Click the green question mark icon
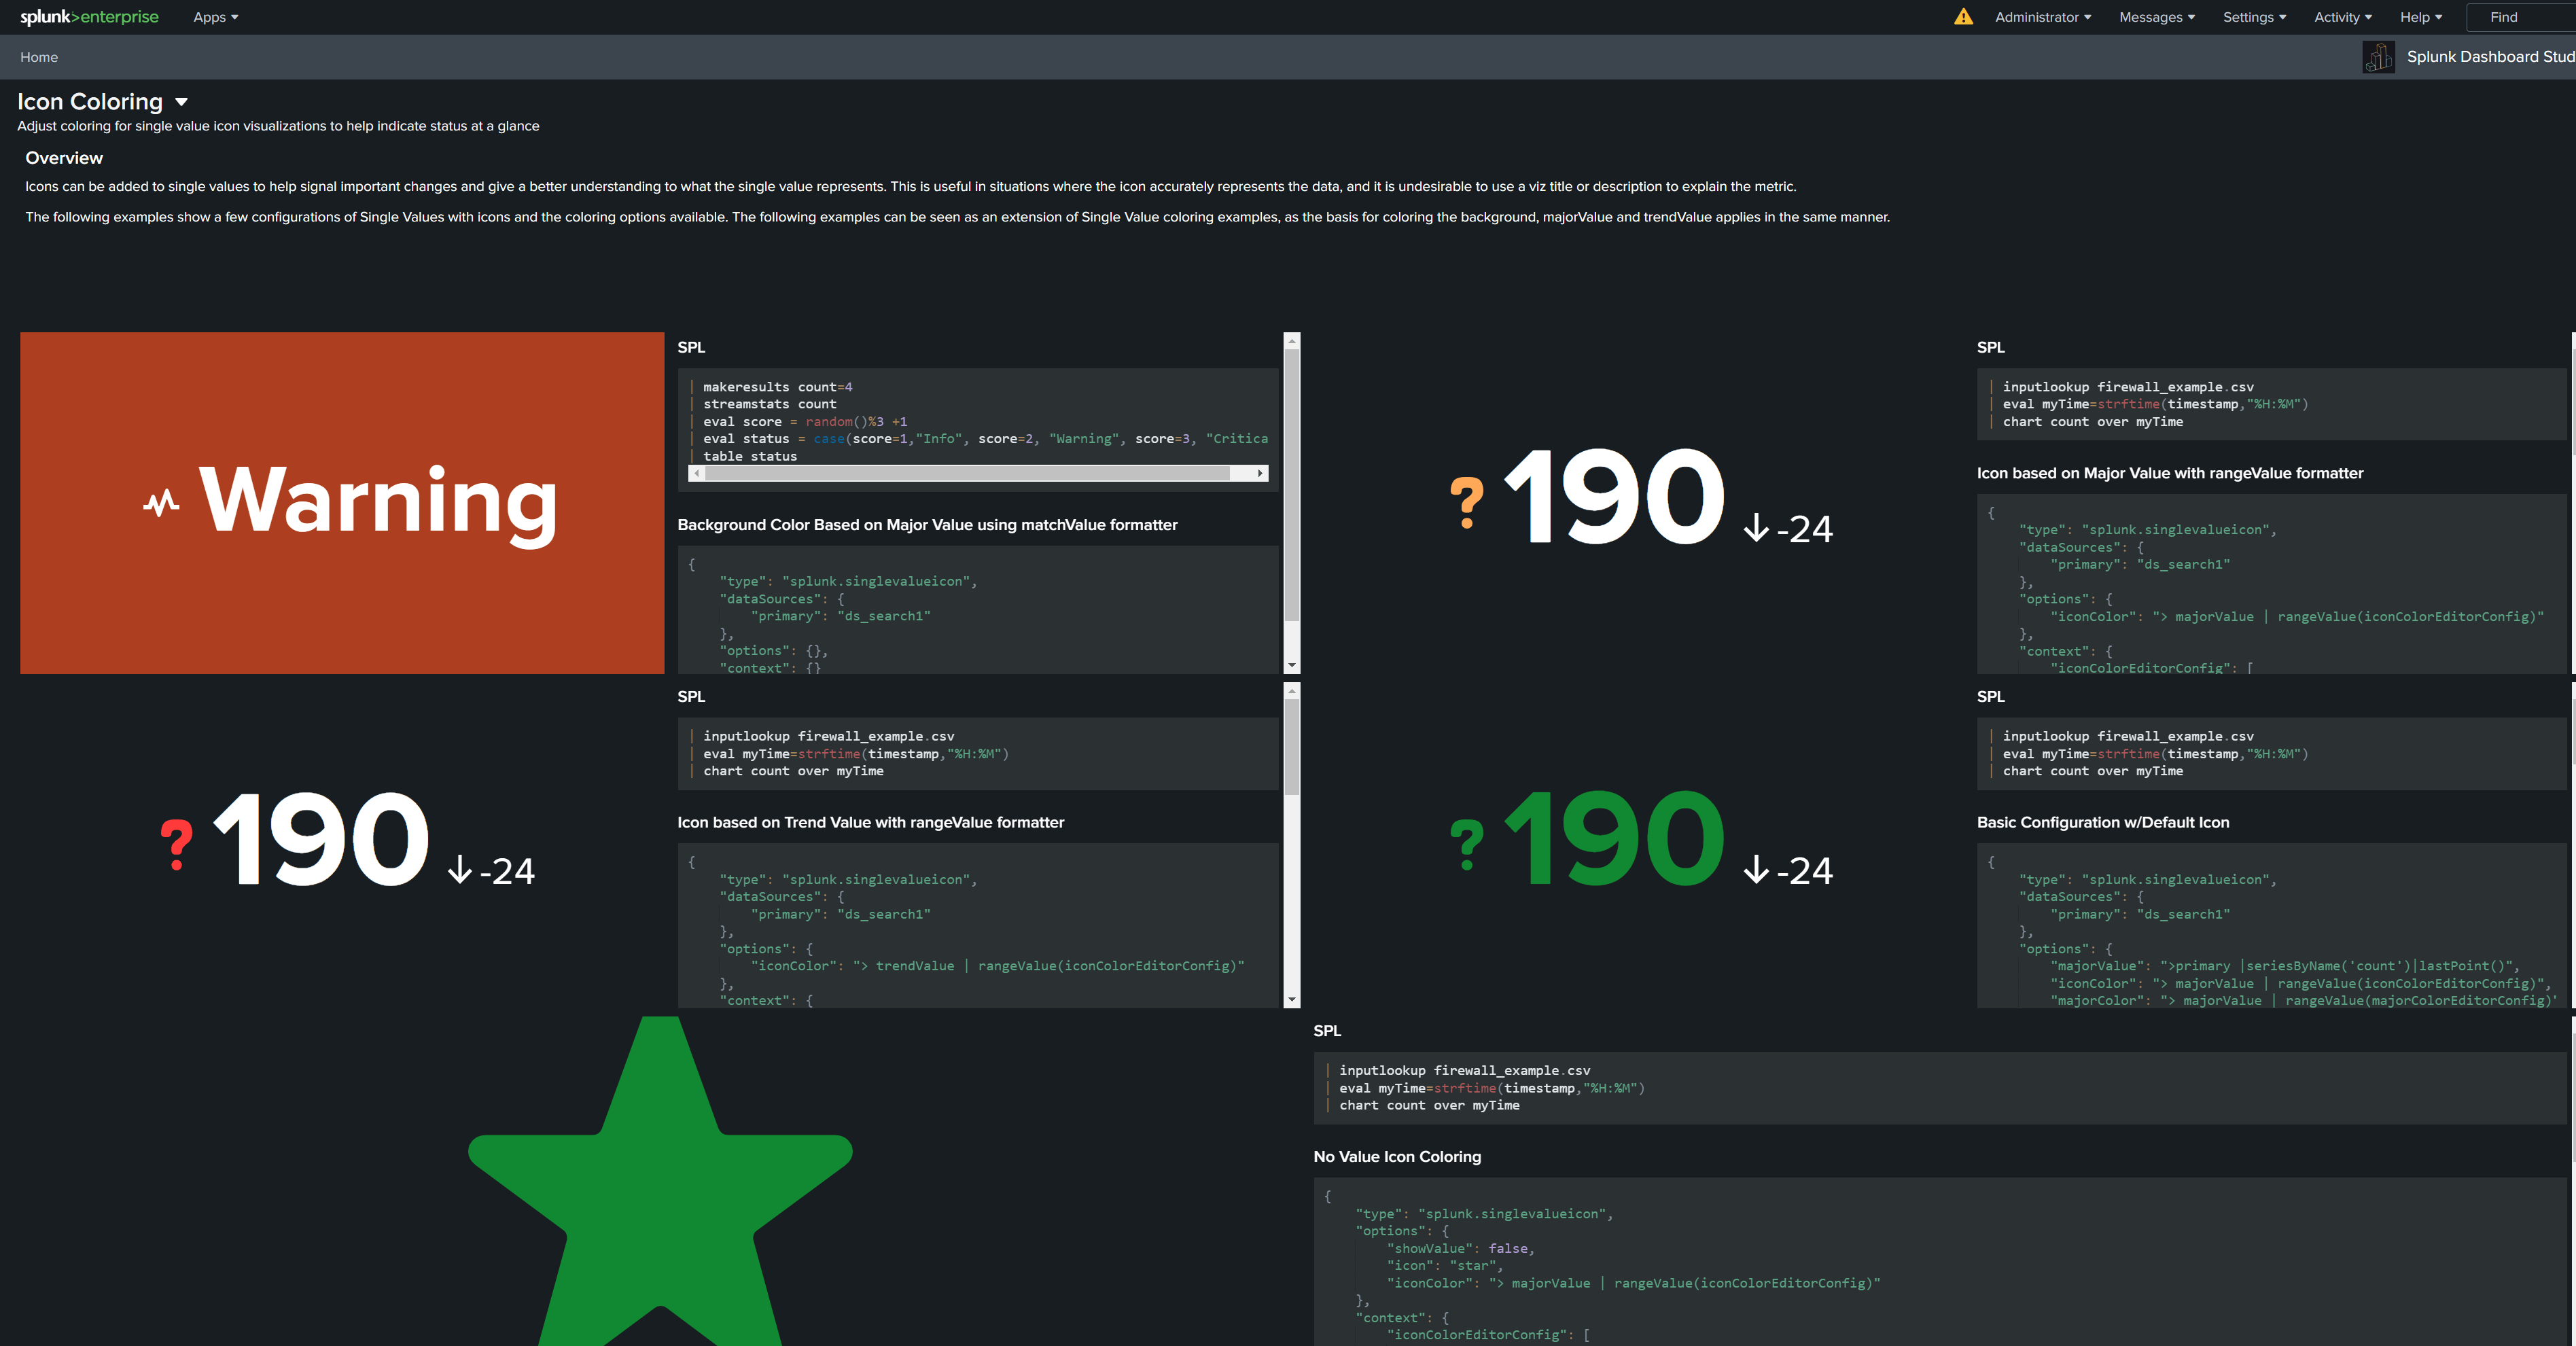Screen dimensions: 2576x1346 pyautogui.click(x=1466, y=845)
